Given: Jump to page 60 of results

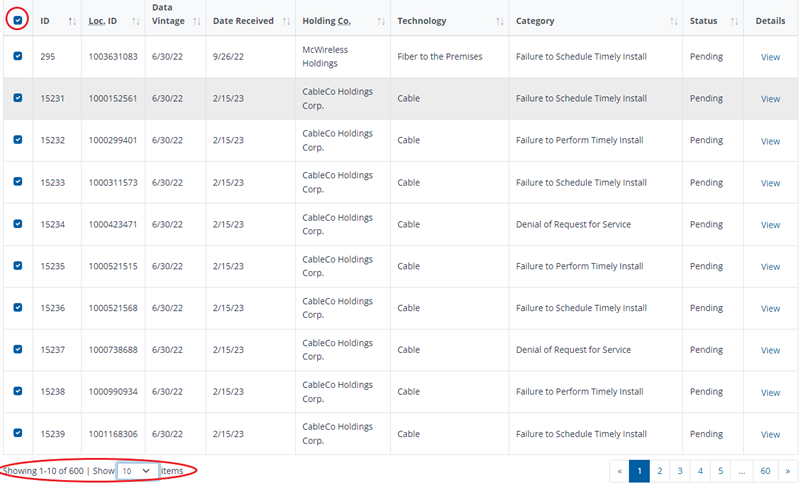Looking at the screenshot, I should click(x=765, y=471).
